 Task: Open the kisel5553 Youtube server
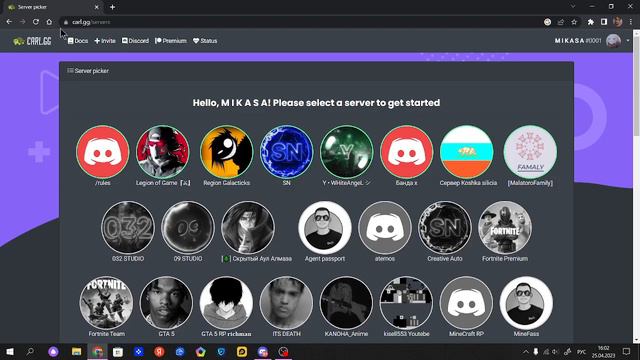click(407, 303)
